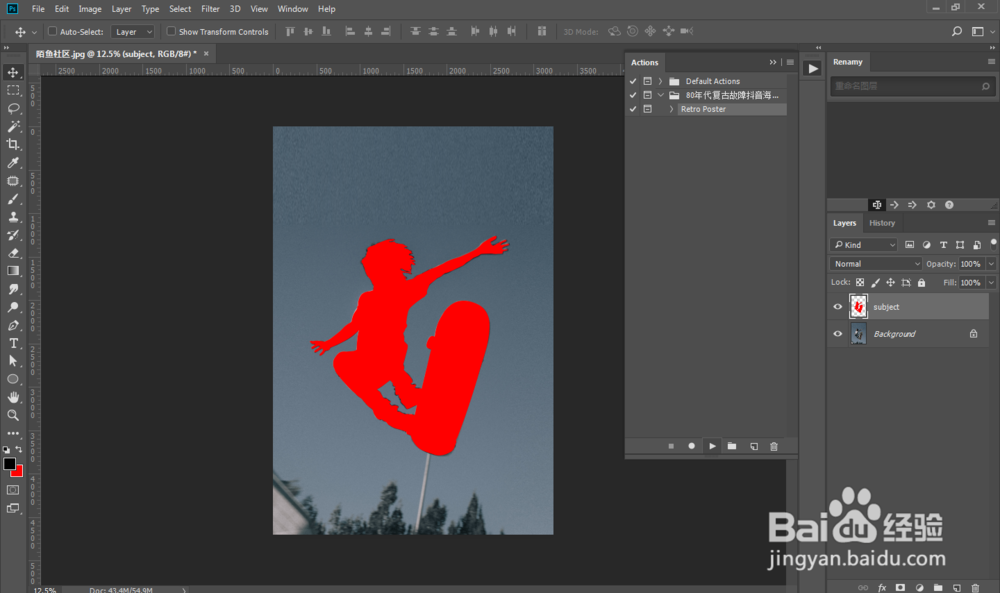Viewport: 1000px width, 593px height.
Task: Expand the Default Actions set
Action: pyautogui.click(x=661, y=81)
